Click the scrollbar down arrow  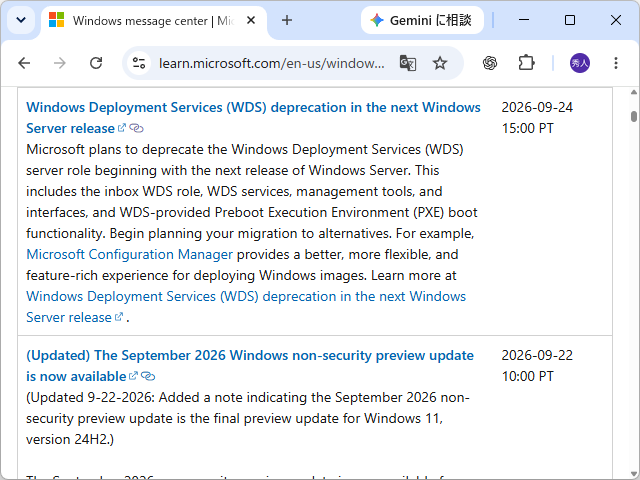633,473
